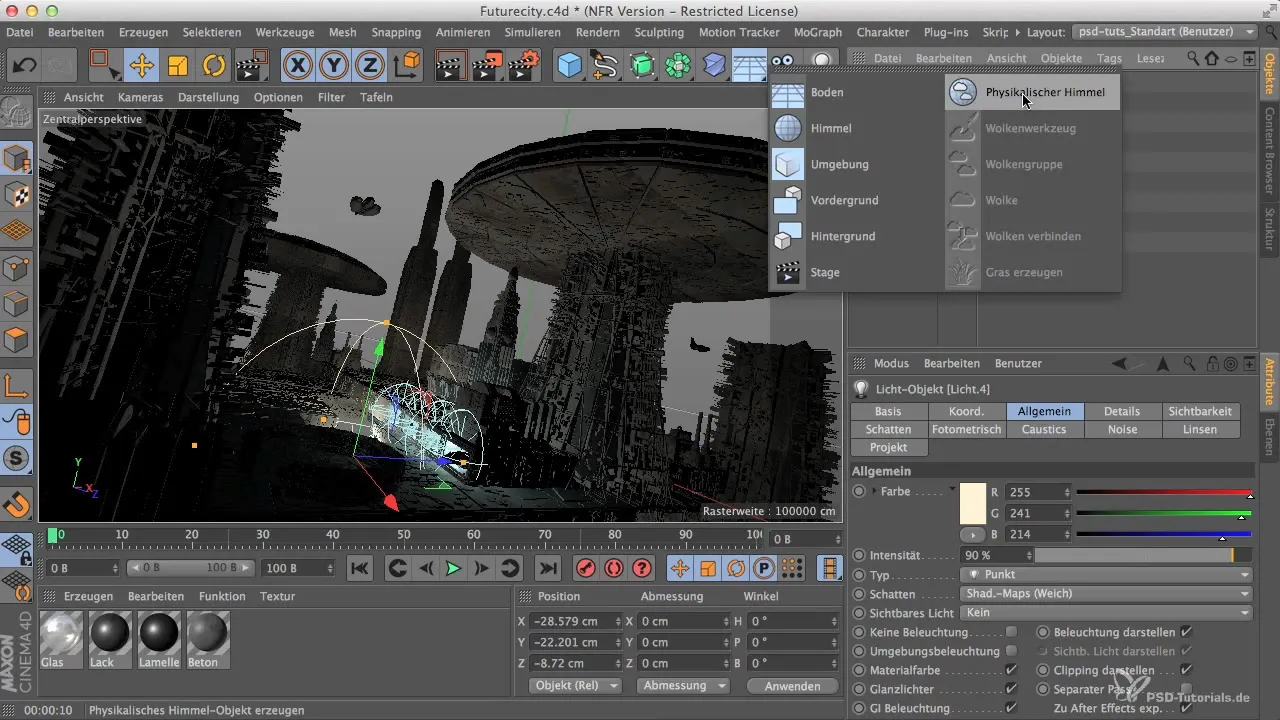Select axis mode L-shaped icon in sidebar
The image size is (1280, 720).
[17, 385]
